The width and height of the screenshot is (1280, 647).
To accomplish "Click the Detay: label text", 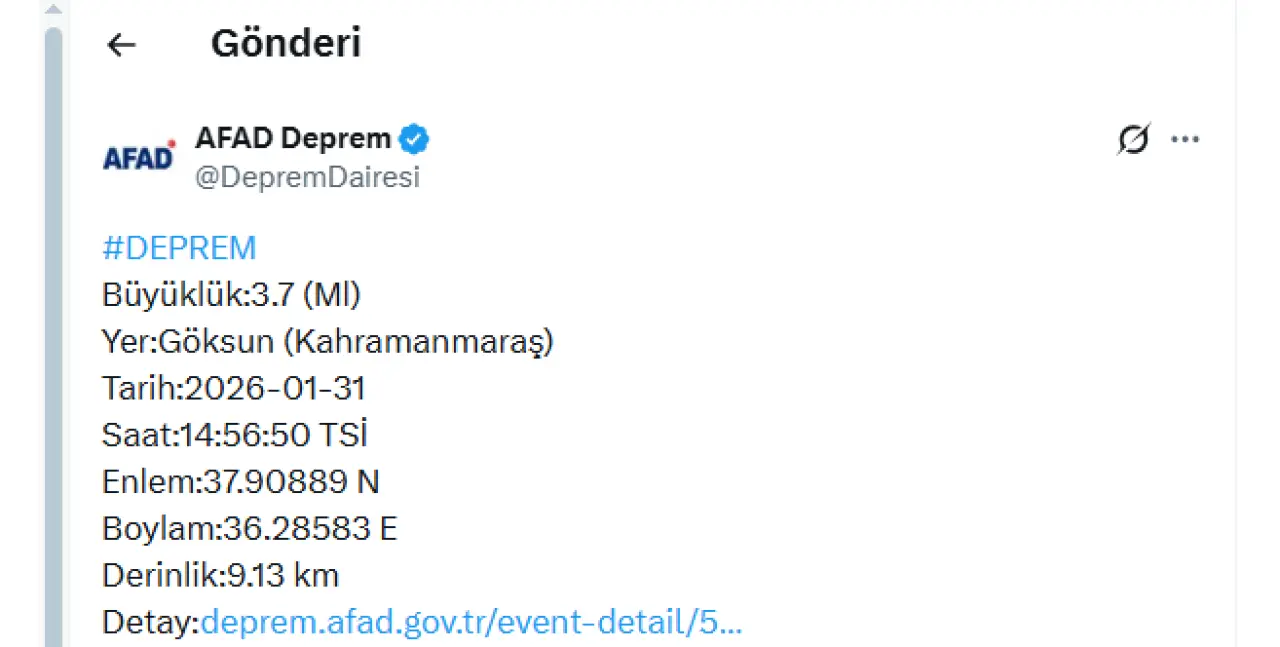I will click(x=151, y=623).
